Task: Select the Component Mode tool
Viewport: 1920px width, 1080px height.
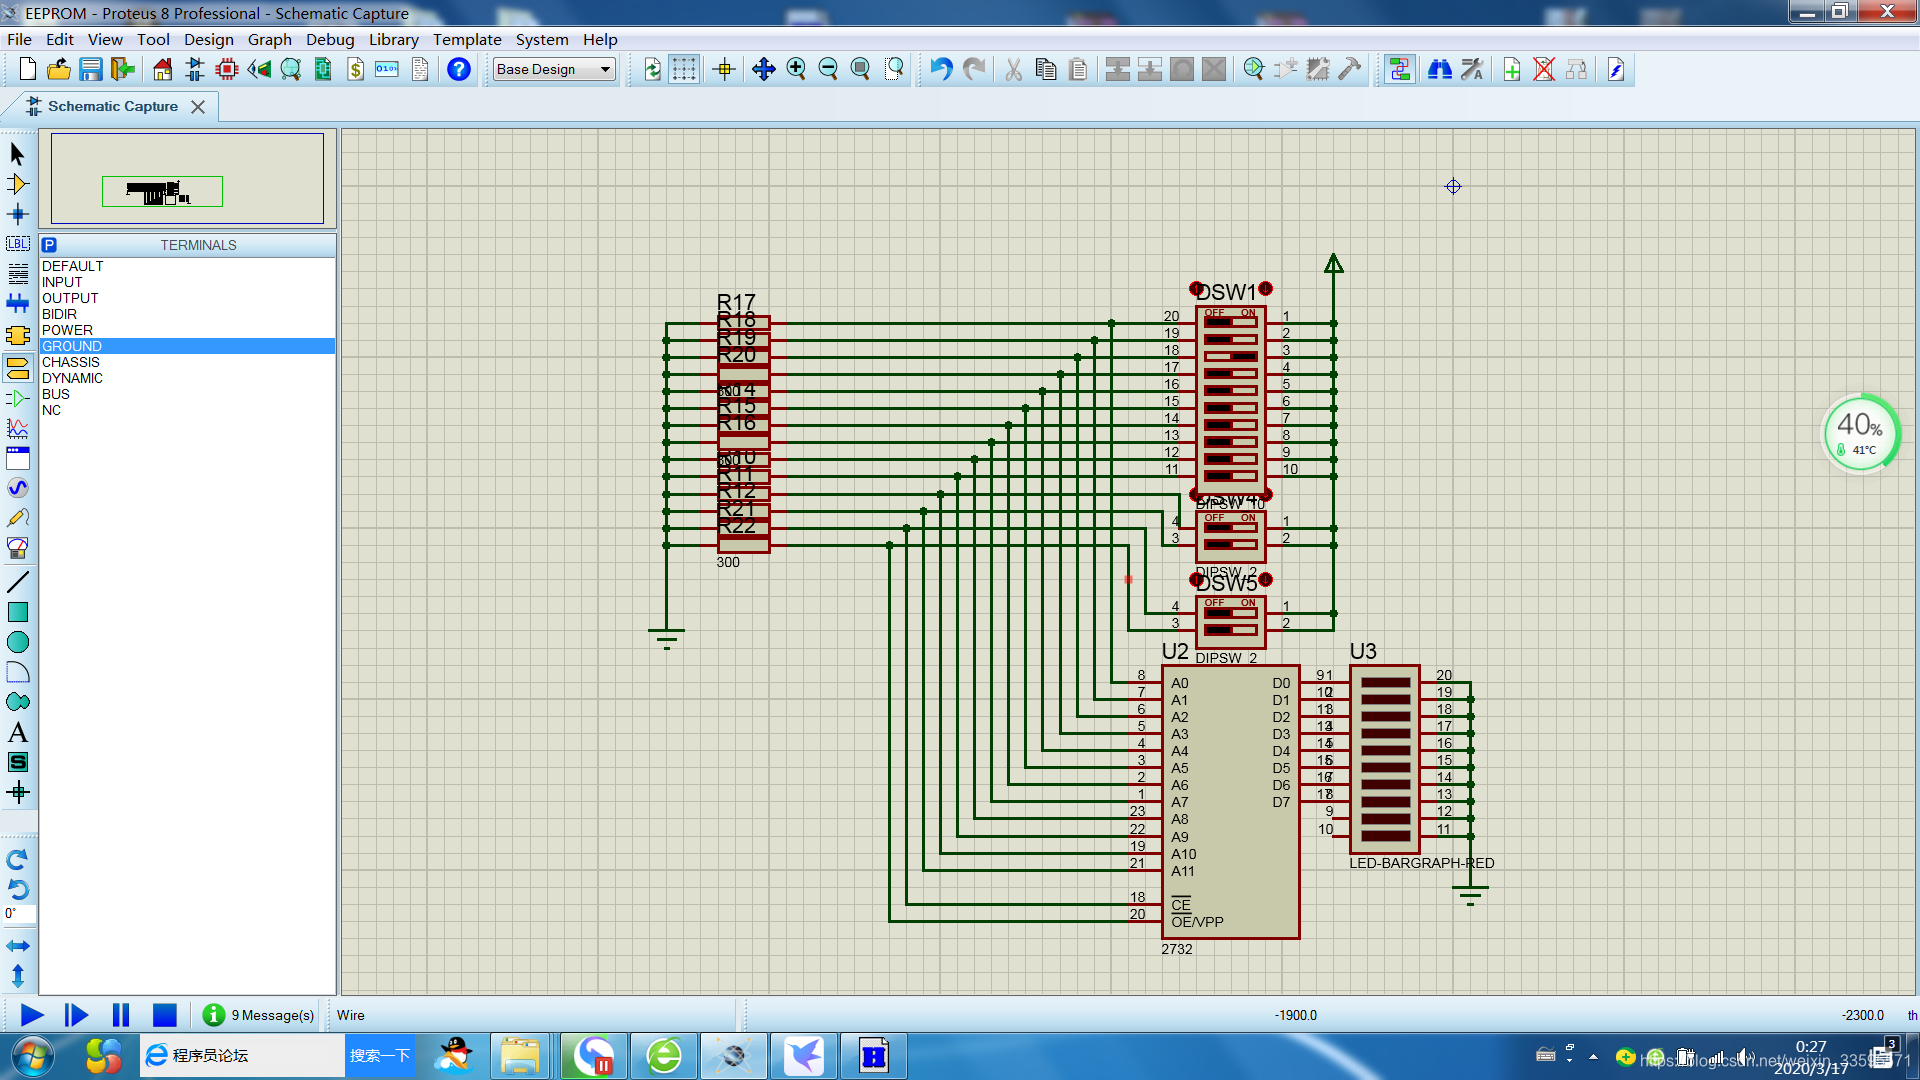Action: [x=17, y=184]
